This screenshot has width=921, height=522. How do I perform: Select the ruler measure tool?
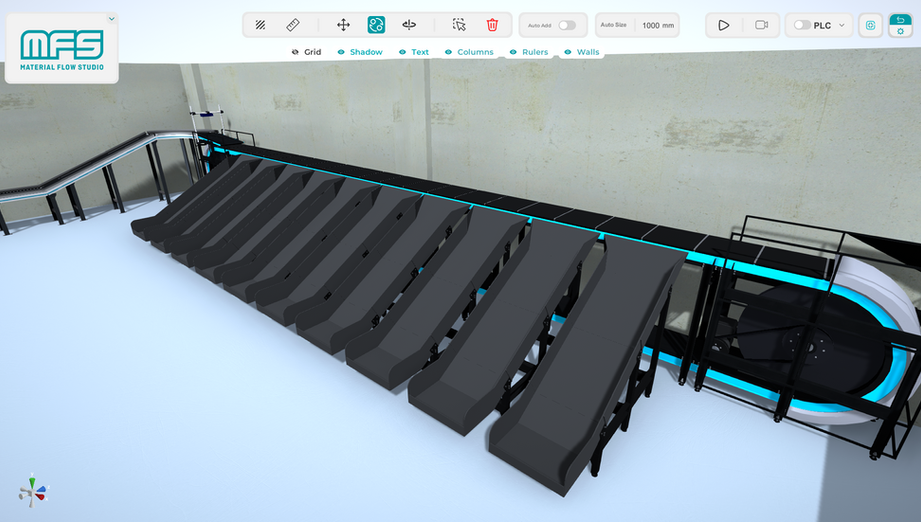pos(293,25)
